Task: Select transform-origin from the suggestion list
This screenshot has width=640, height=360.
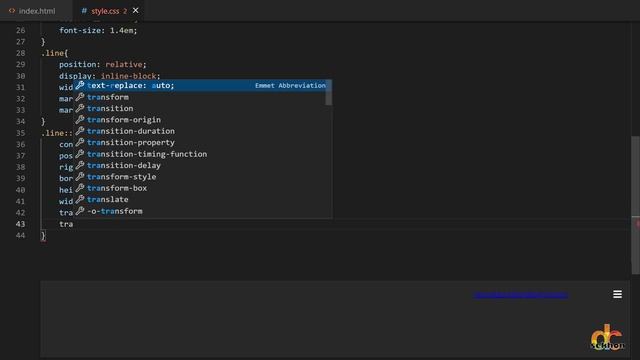Action: click(x=202, y=120)
